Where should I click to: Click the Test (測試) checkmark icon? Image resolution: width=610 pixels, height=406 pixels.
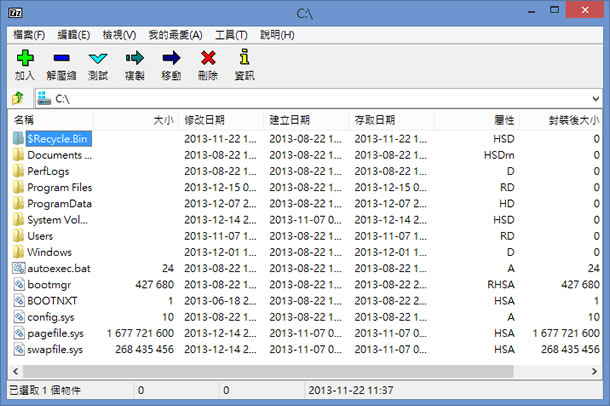click(98, 59)
